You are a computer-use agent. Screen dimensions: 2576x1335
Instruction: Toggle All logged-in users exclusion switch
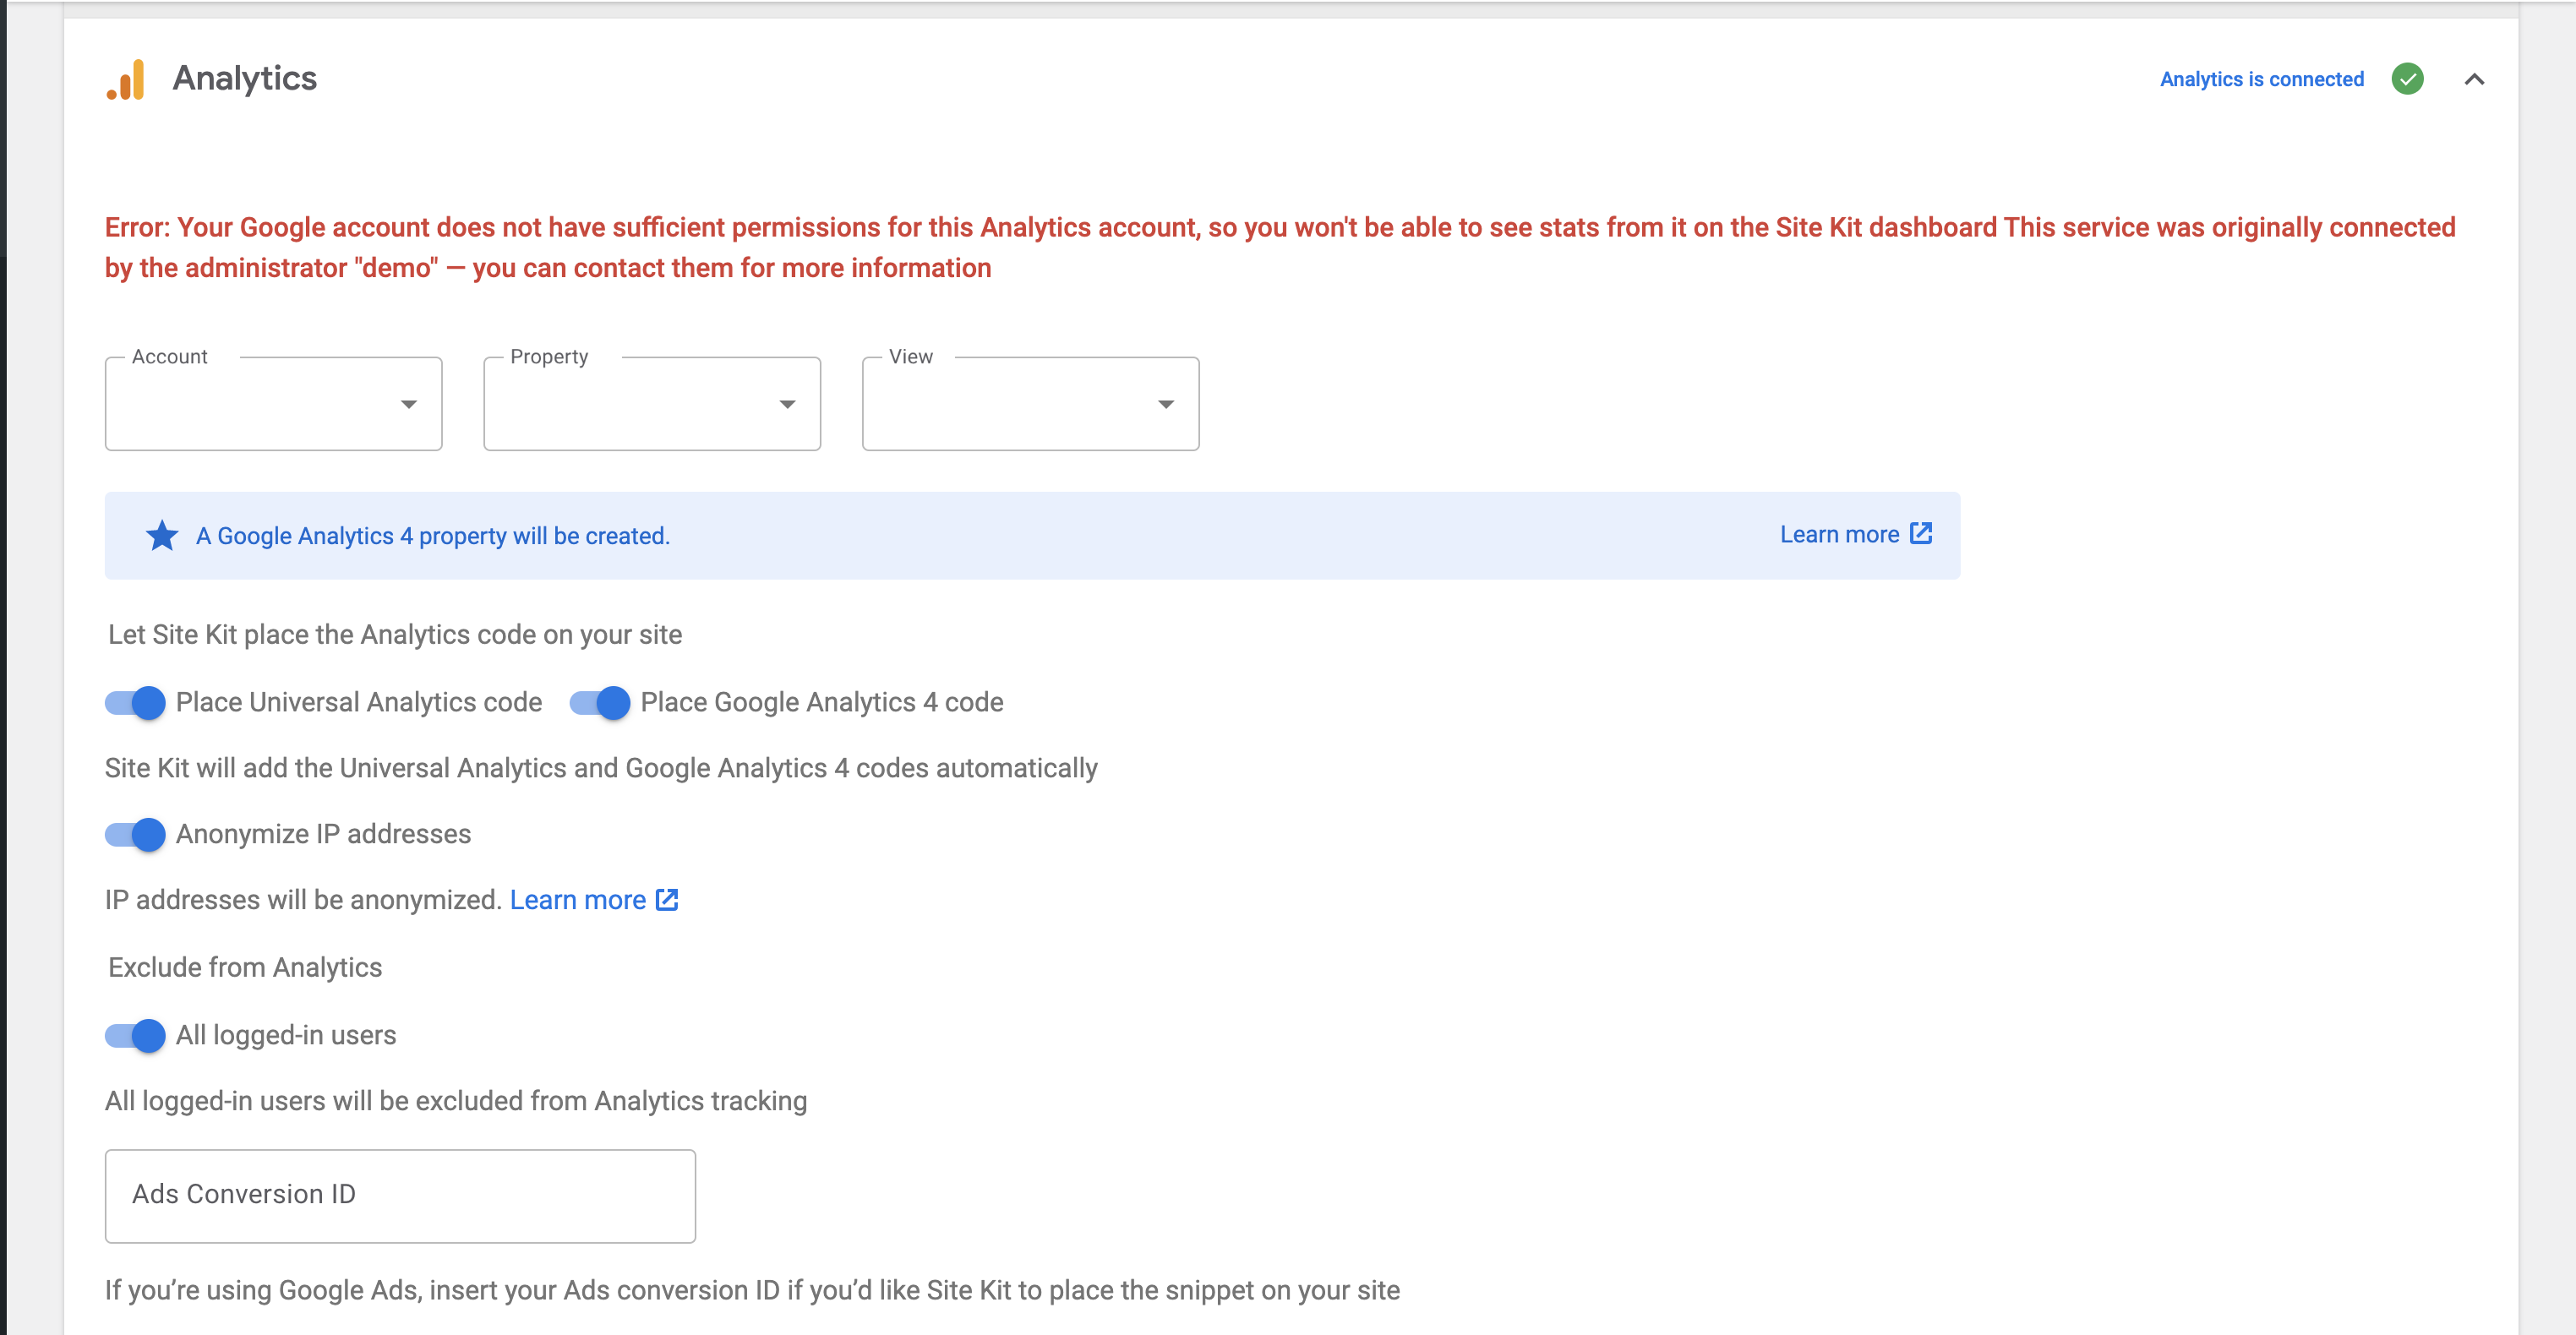tap(135, 1036)
